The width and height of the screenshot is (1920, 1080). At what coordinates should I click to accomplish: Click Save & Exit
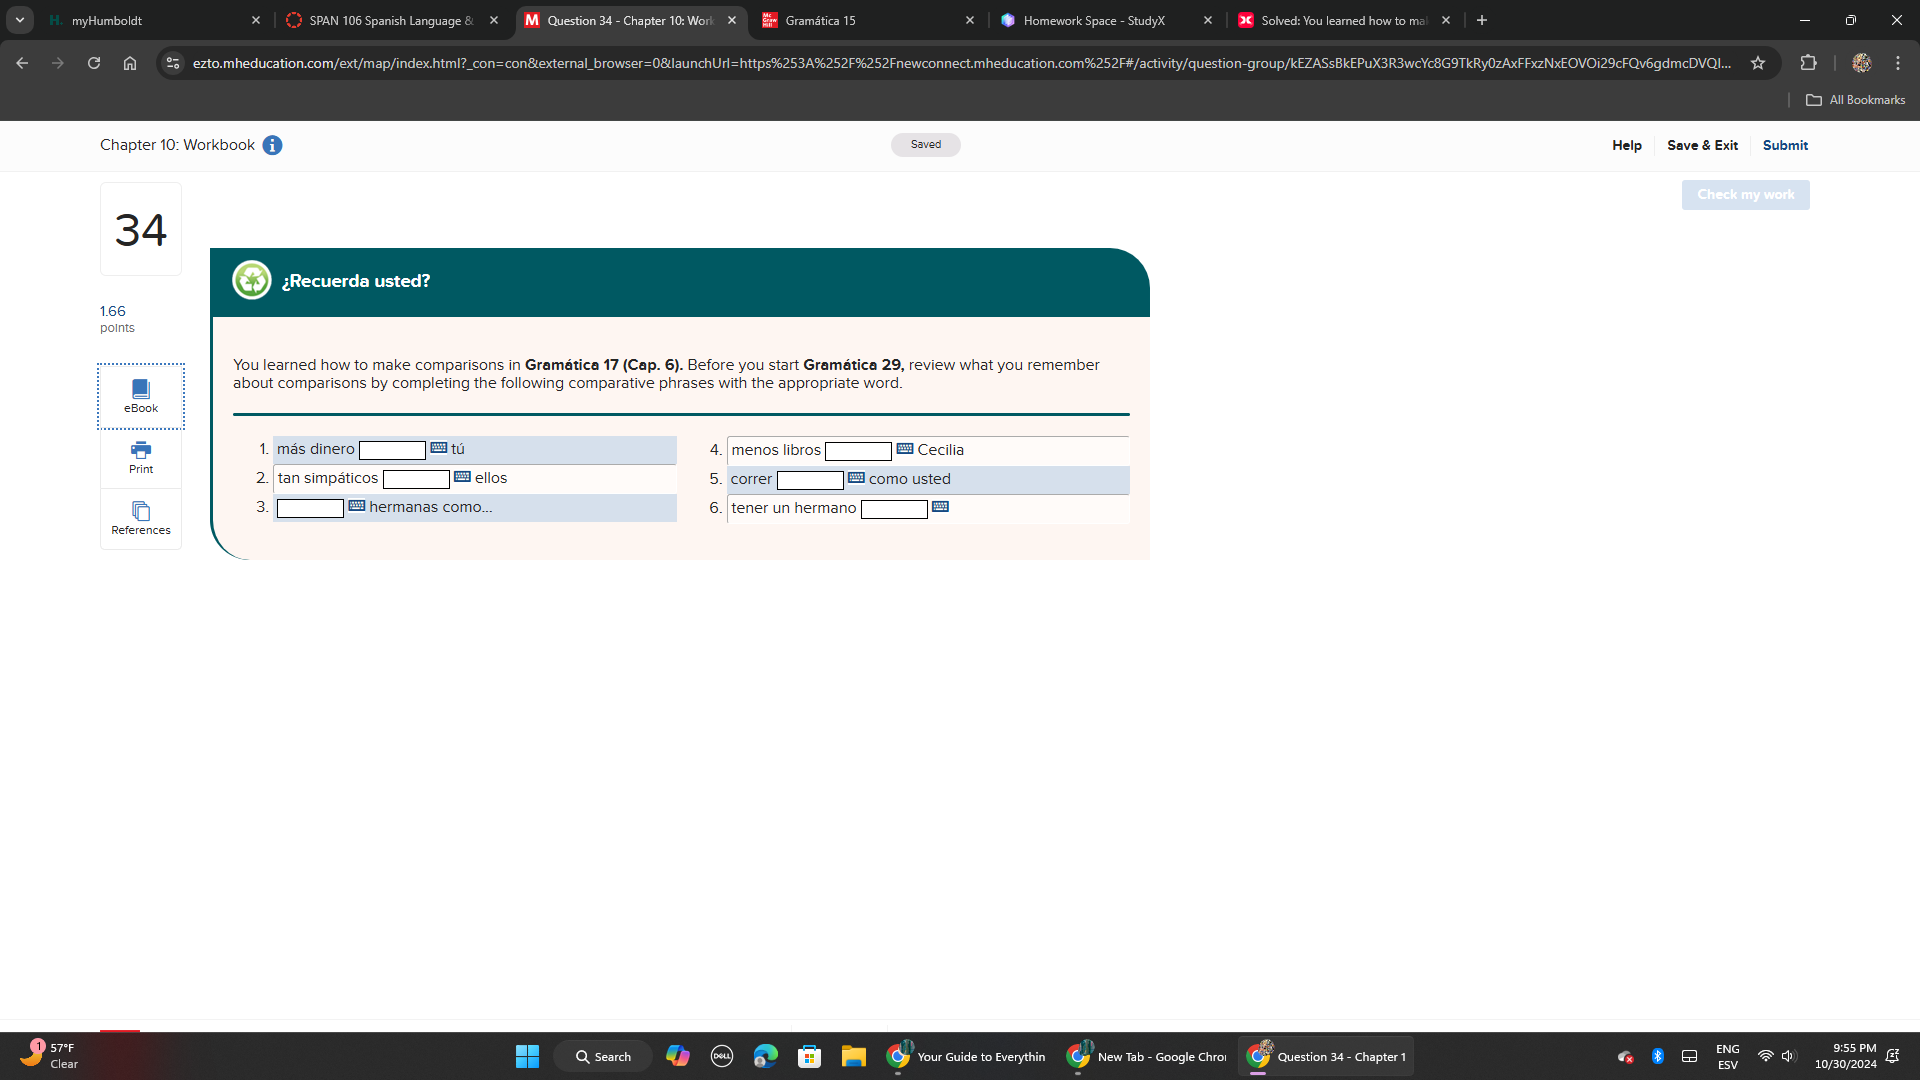[x=1702, y=145]
